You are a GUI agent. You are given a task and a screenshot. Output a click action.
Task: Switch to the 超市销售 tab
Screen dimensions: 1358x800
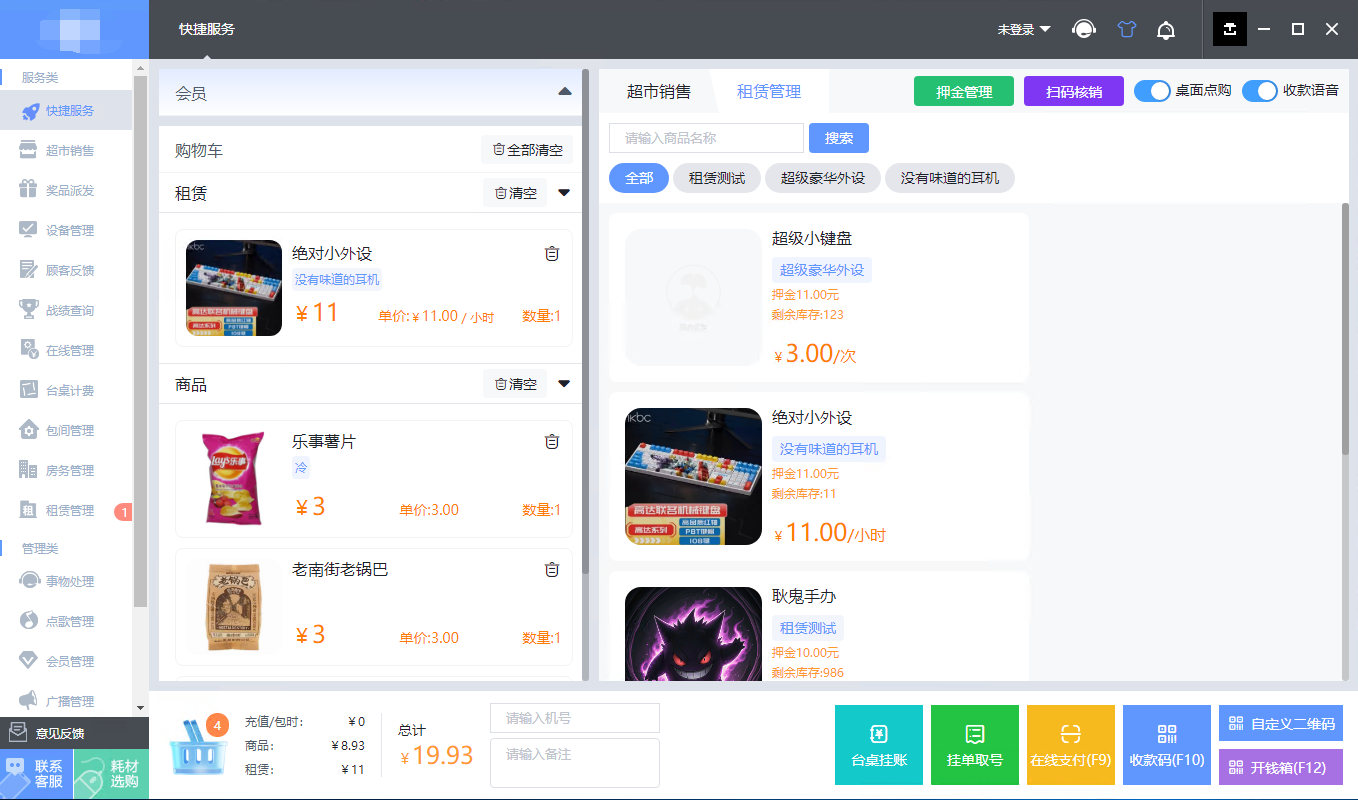coord(659,92)
